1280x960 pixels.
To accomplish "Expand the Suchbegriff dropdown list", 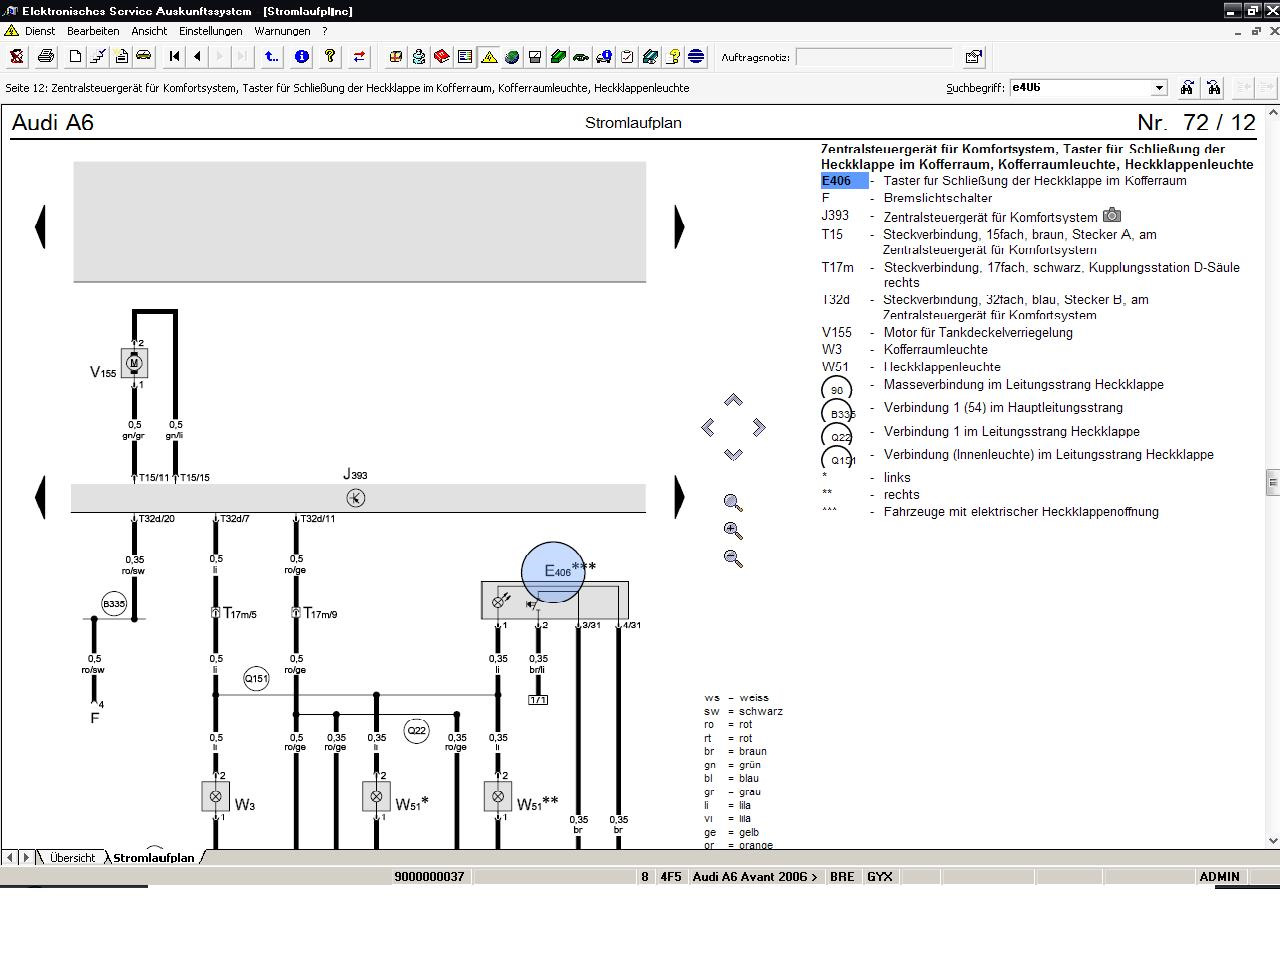I will 1159,88.
